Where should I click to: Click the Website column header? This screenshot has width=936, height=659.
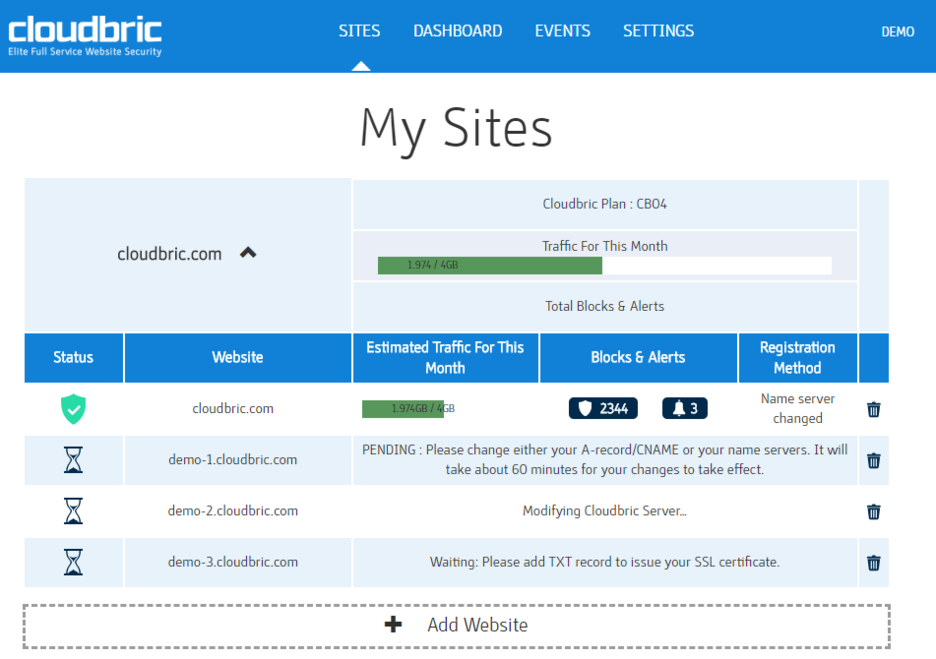coord(238,358)
